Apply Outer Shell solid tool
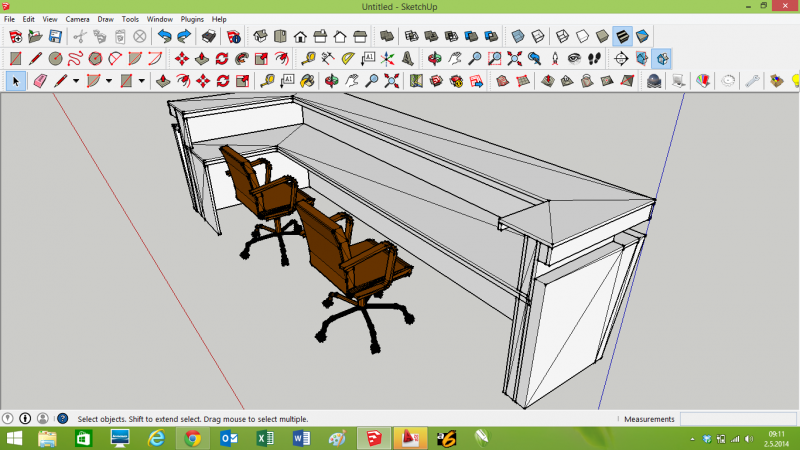 (x=387, y=36)
